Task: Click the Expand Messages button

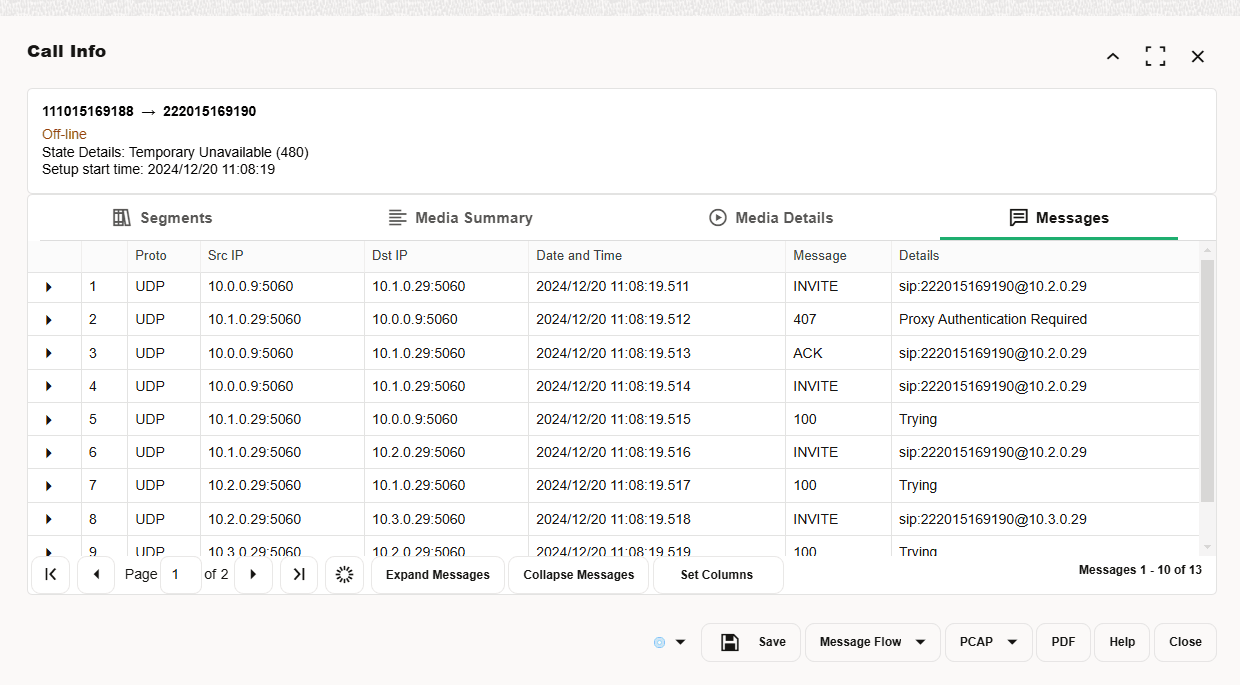Action: (437, 574)
